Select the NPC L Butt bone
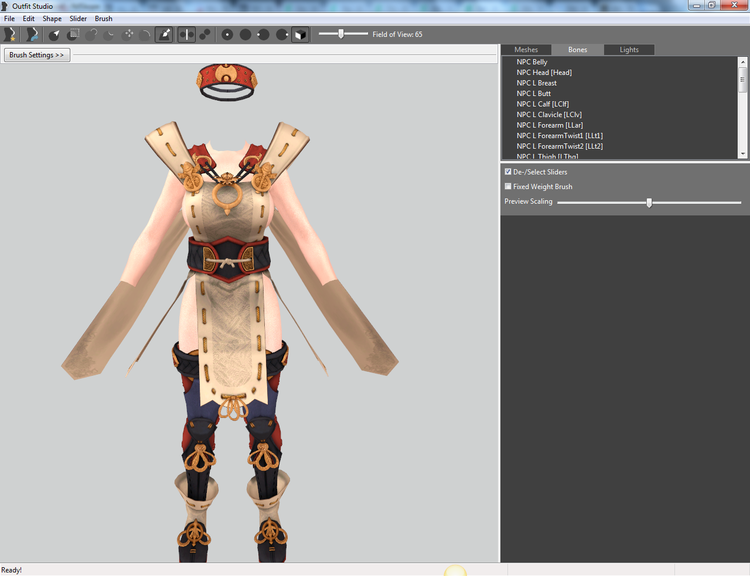The width and height of the screenshot is (750, 576). (534, 93)
